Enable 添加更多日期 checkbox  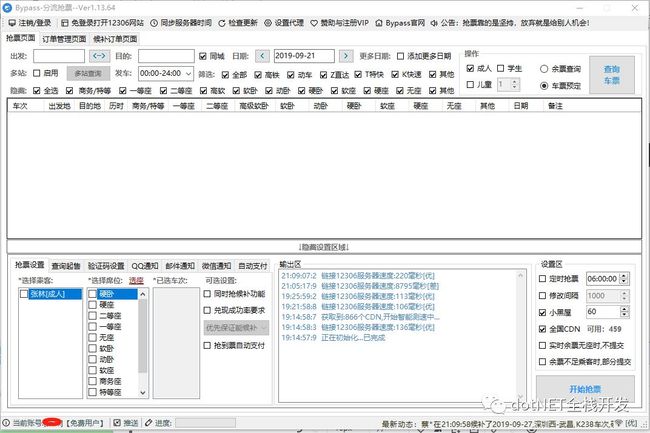[400, 56]
